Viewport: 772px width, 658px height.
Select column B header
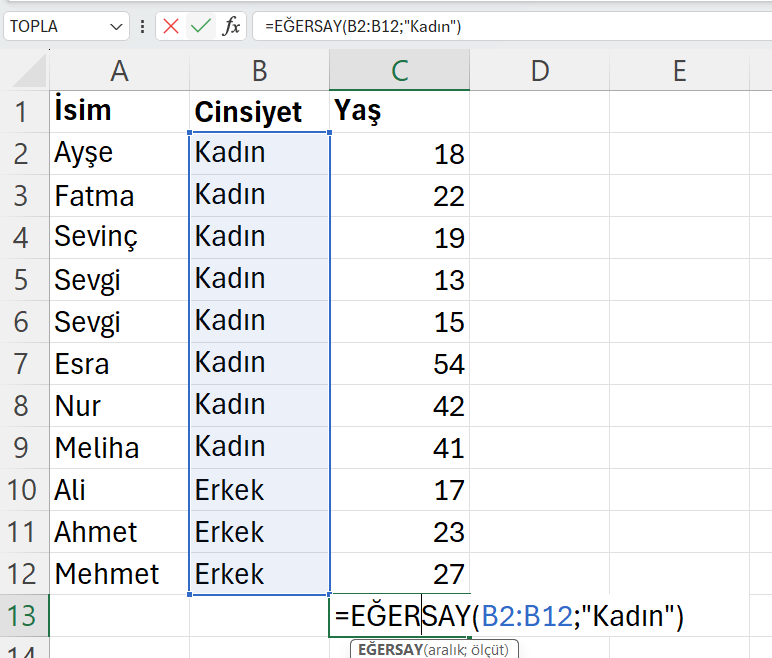(259, 70)
